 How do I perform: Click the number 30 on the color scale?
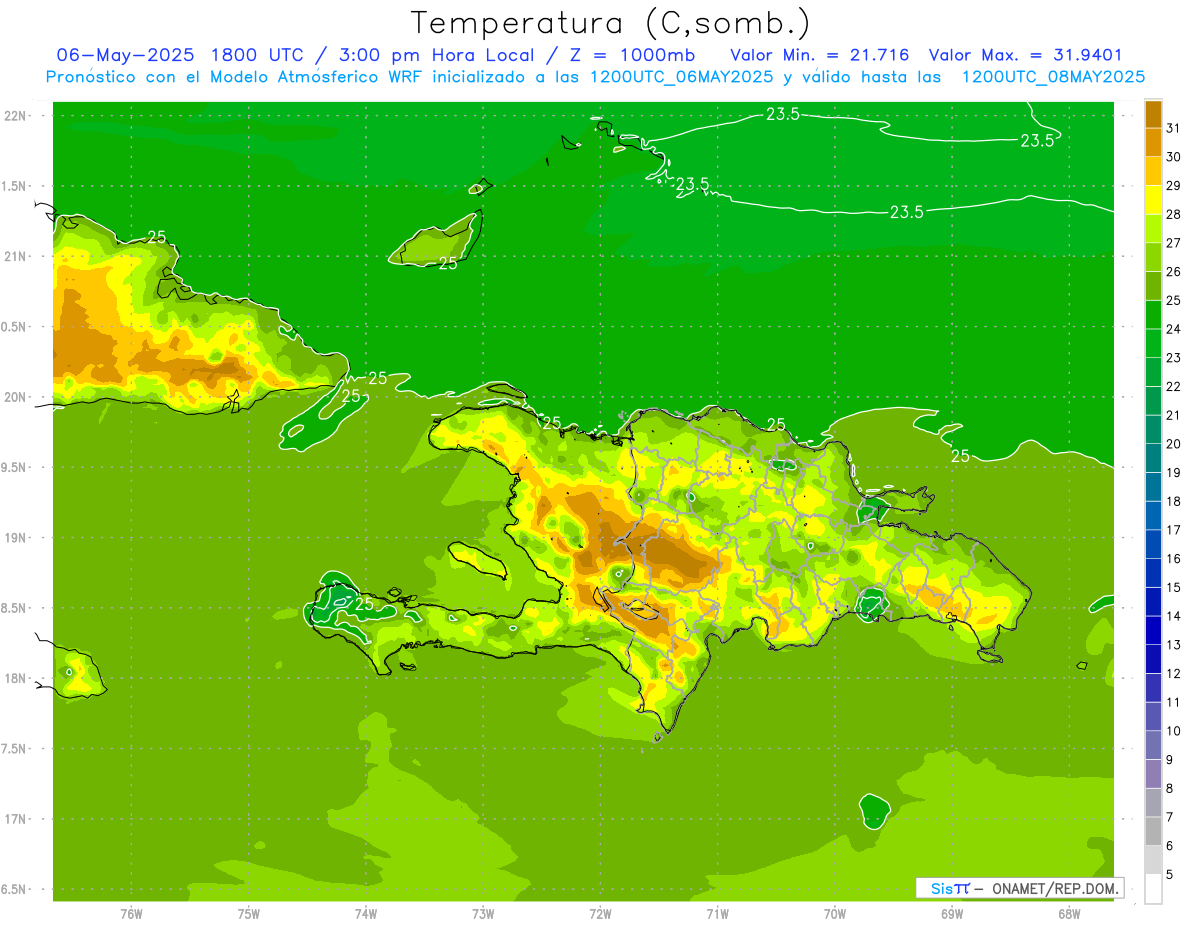tap(1173, 157)
